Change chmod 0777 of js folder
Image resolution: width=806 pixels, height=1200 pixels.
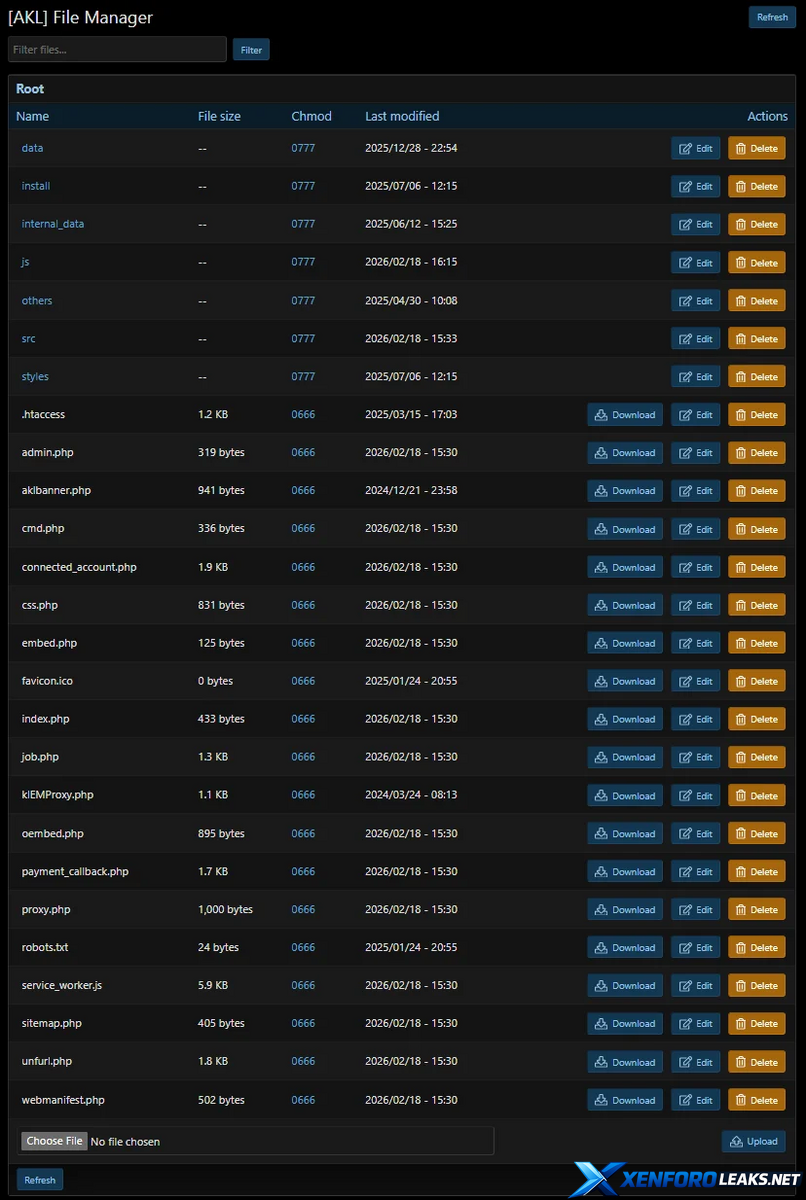pos(303,262)
